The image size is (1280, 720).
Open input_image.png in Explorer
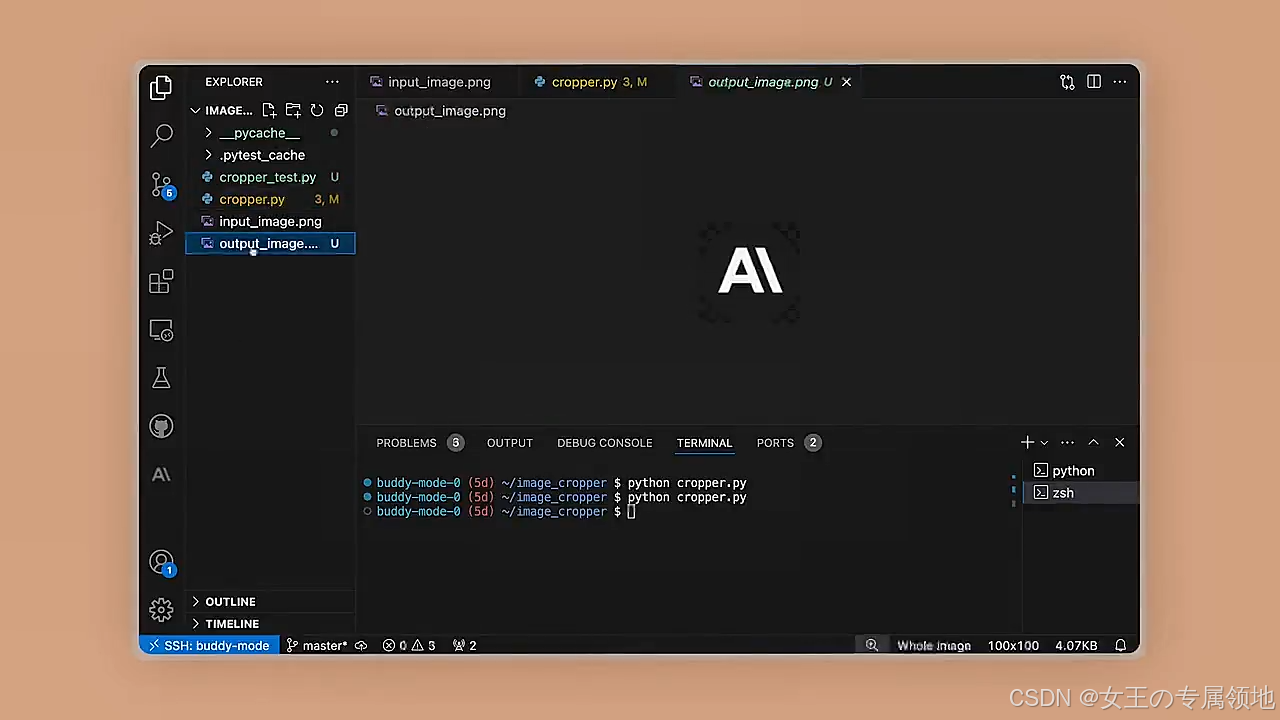[270, 221]
